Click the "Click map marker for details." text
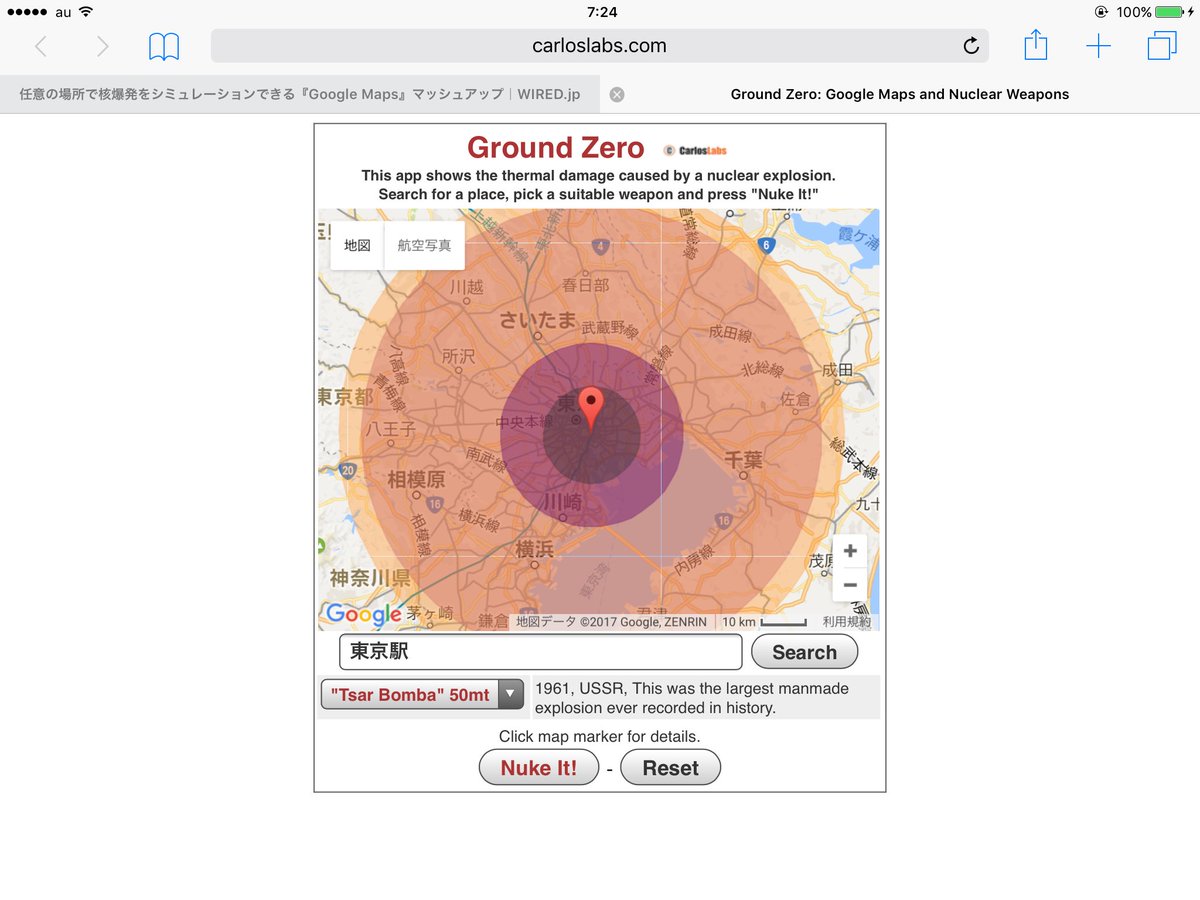This screenshot has height=900, width=1200. (600, 737)
